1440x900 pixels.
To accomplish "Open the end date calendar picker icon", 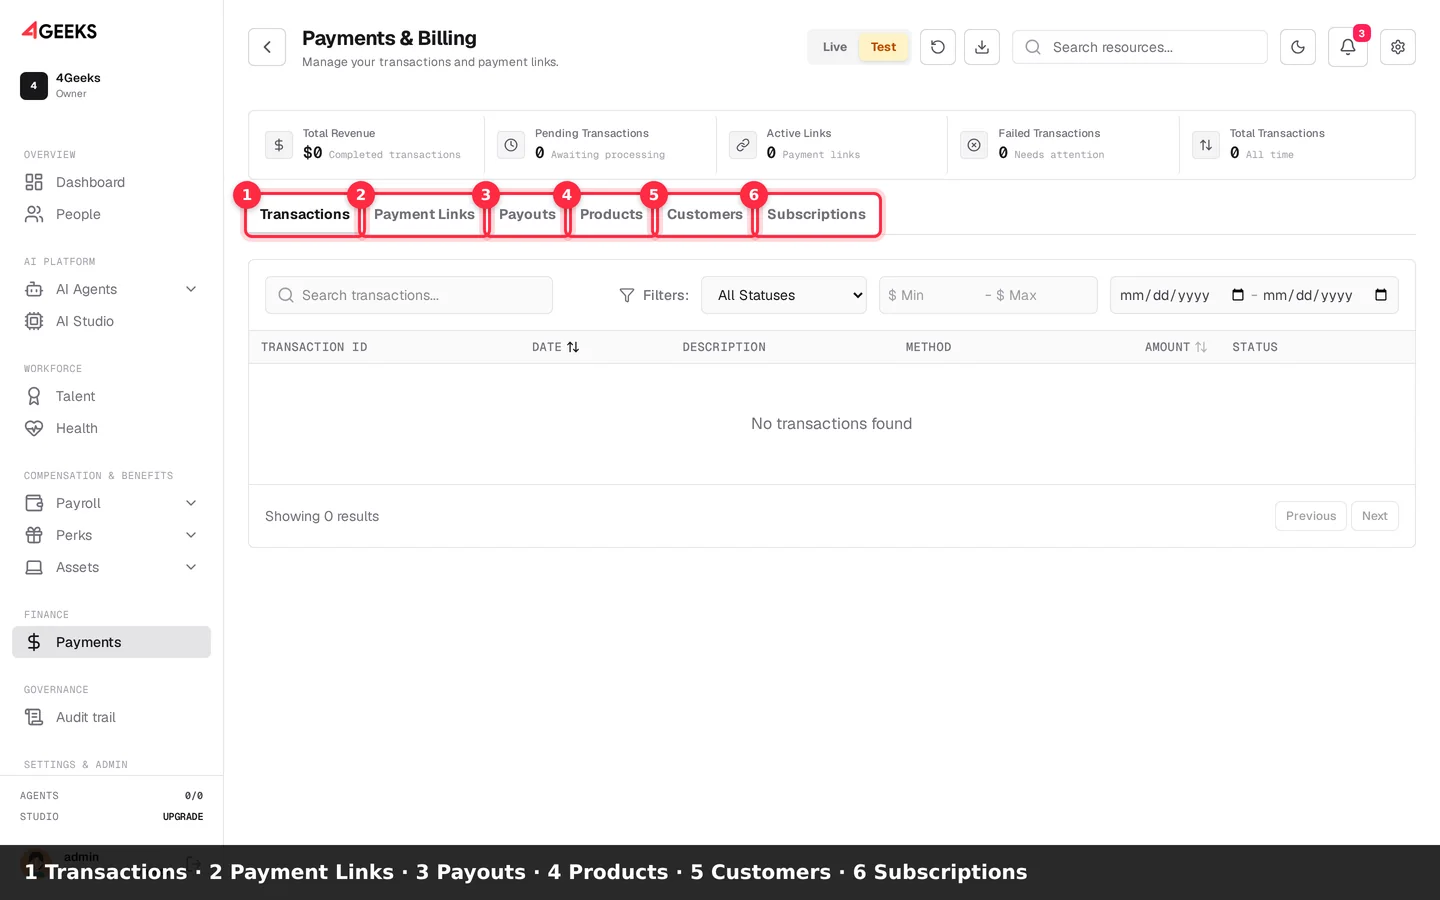I will point(1381,295).
